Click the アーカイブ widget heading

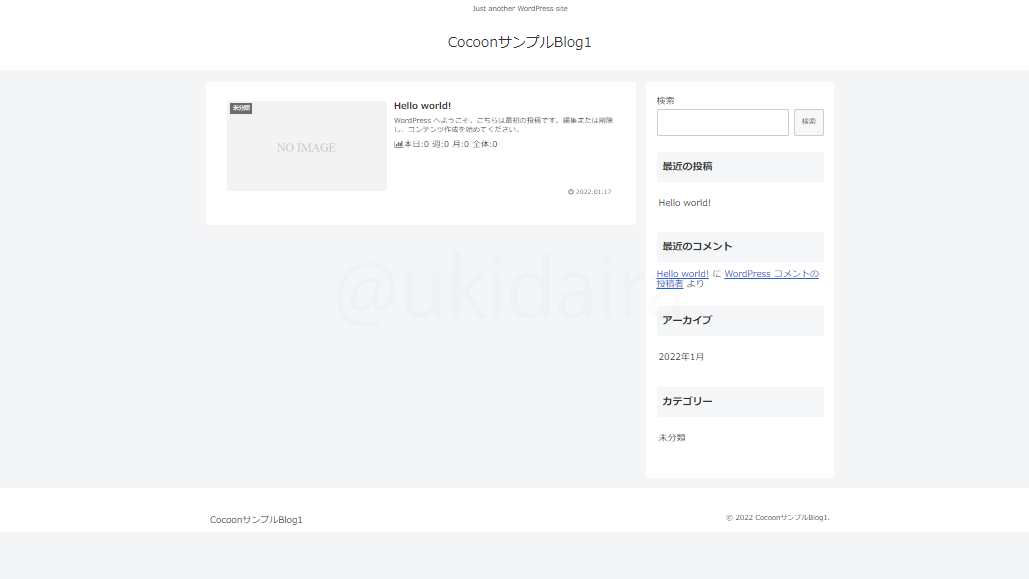(x=740, y=320)
